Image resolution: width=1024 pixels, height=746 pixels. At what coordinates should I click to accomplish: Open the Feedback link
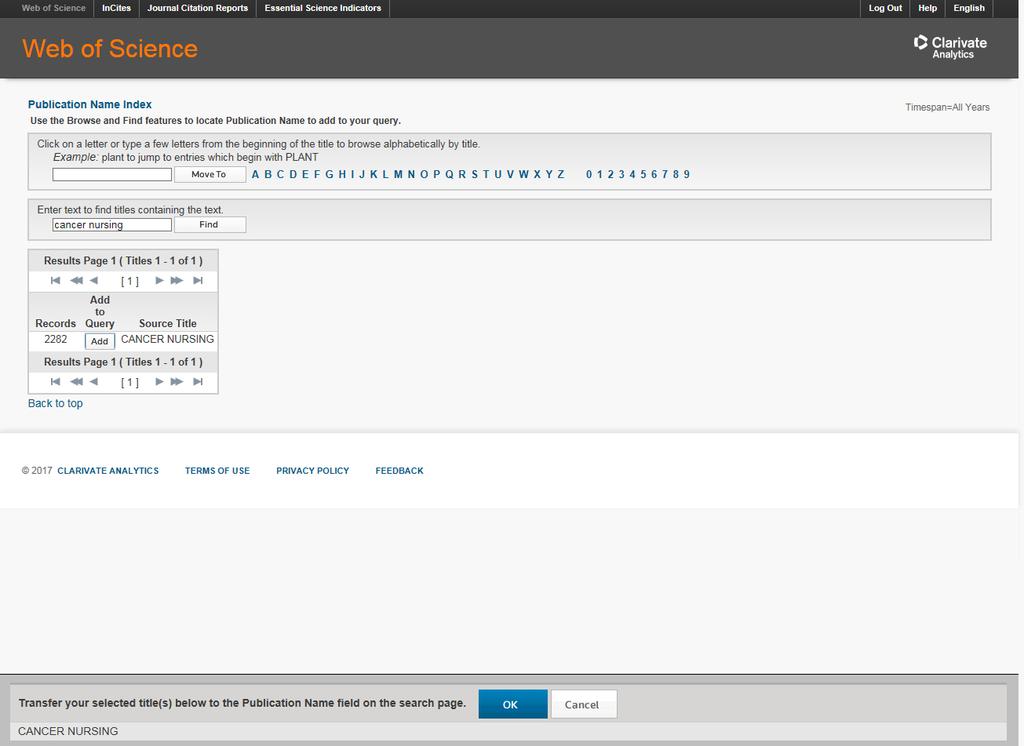pyautogui.click(x=399, y=470)
